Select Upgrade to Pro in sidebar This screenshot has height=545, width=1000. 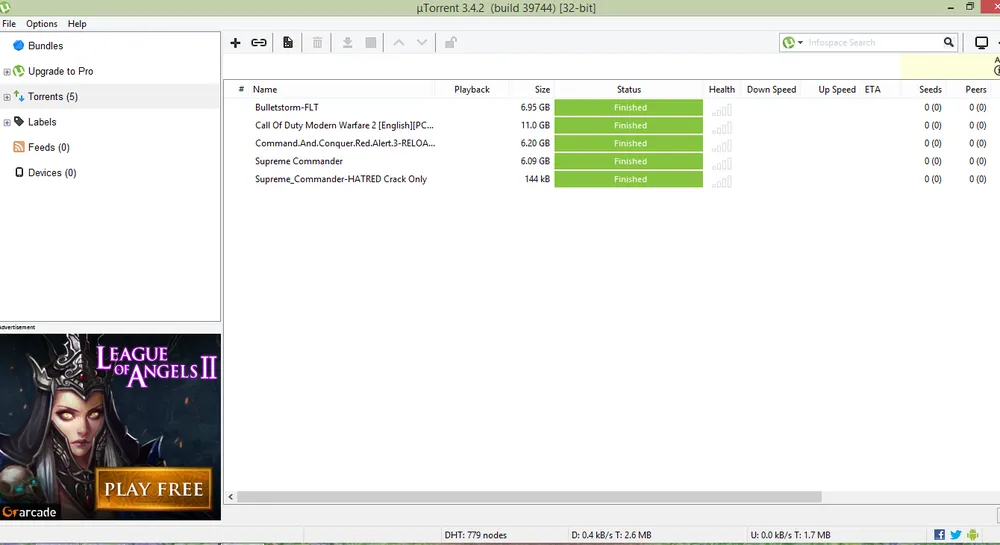pyautogui.click(x=61, y=71)
